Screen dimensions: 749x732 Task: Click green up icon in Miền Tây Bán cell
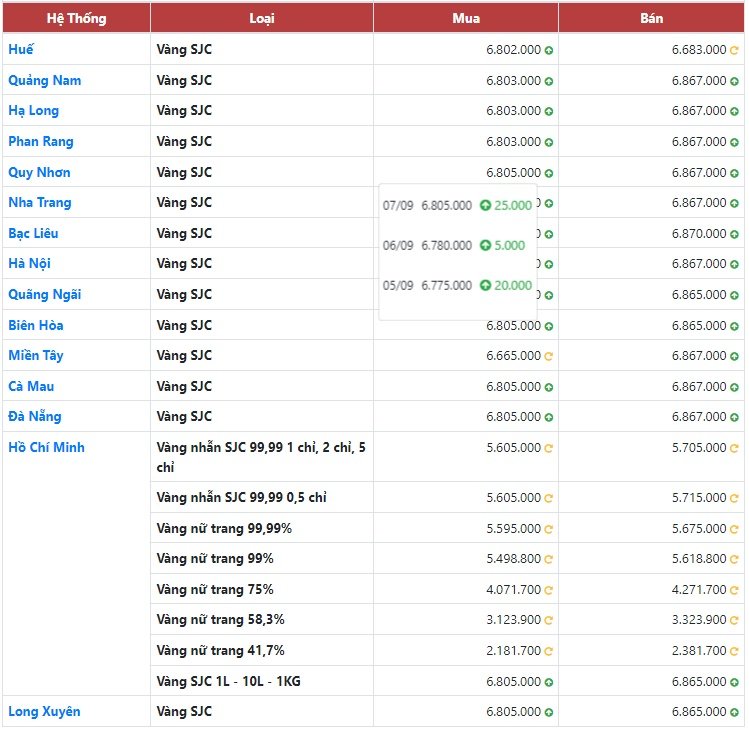coord(734,356)
